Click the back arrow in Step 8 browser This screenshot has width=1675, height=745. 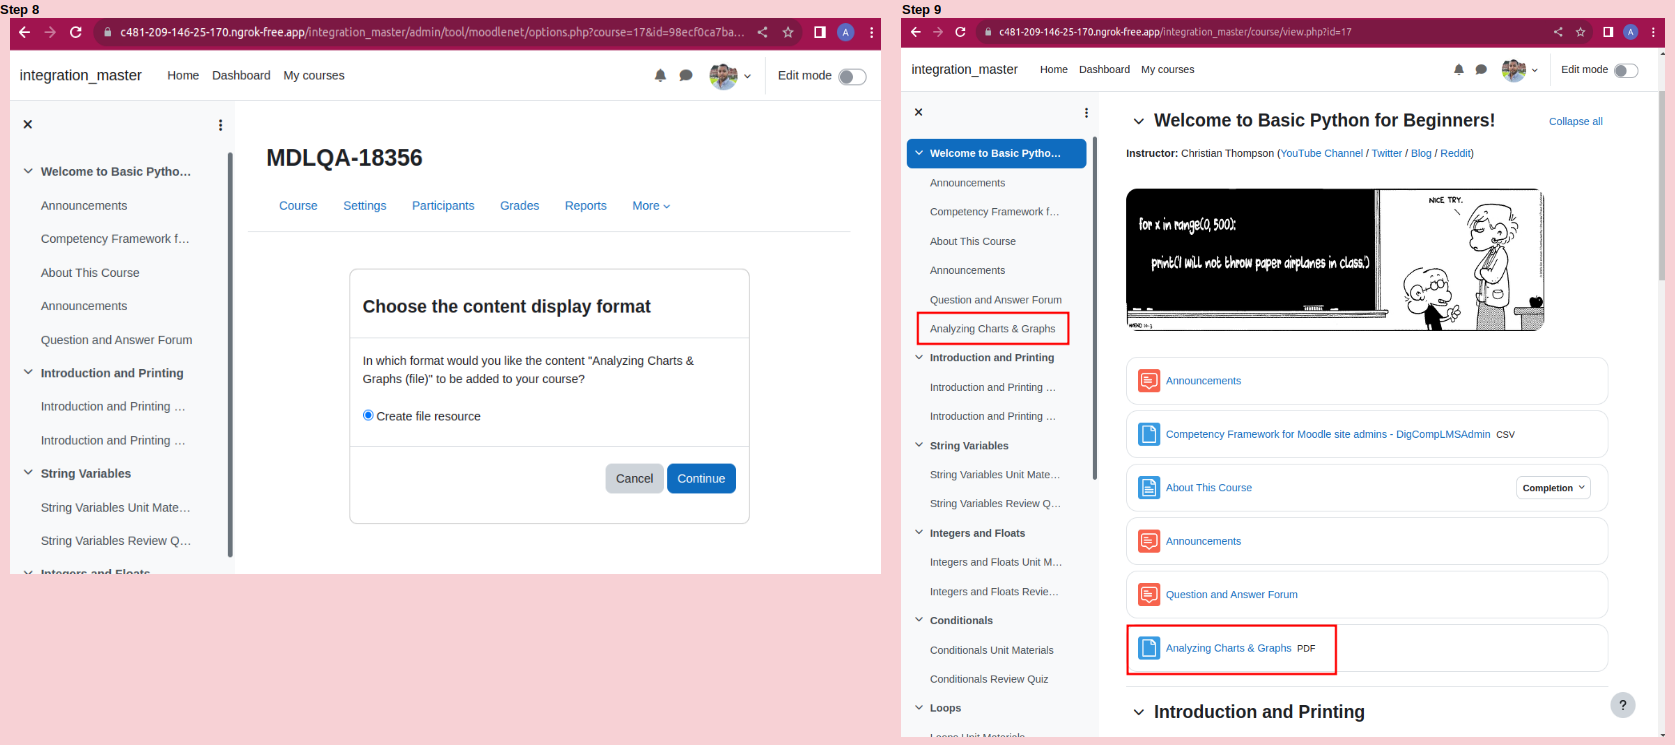click(x=25, y=32)
